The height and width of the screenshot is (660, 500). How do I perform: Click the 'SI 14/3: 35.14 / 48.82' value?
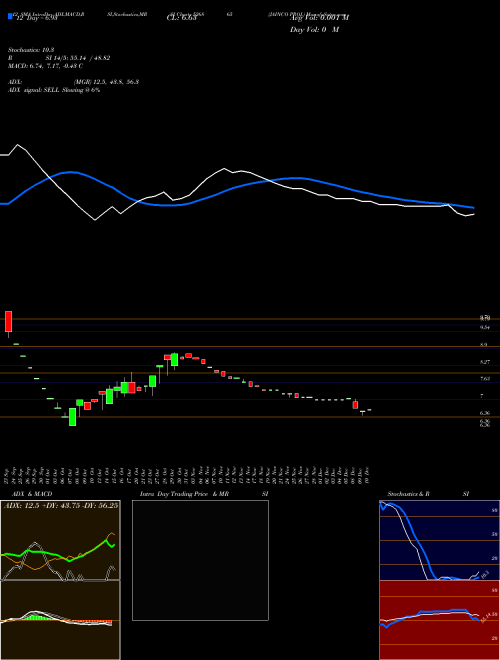pos(78,58)
